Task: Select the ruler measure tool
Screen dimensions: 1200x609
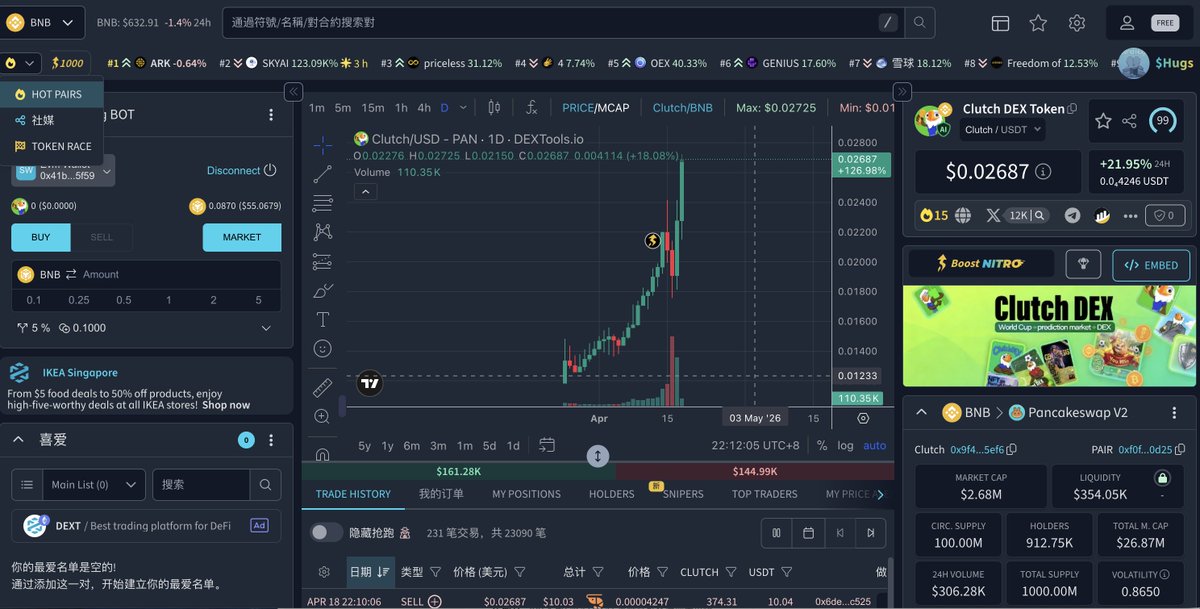Action: (x=322, y=387)
